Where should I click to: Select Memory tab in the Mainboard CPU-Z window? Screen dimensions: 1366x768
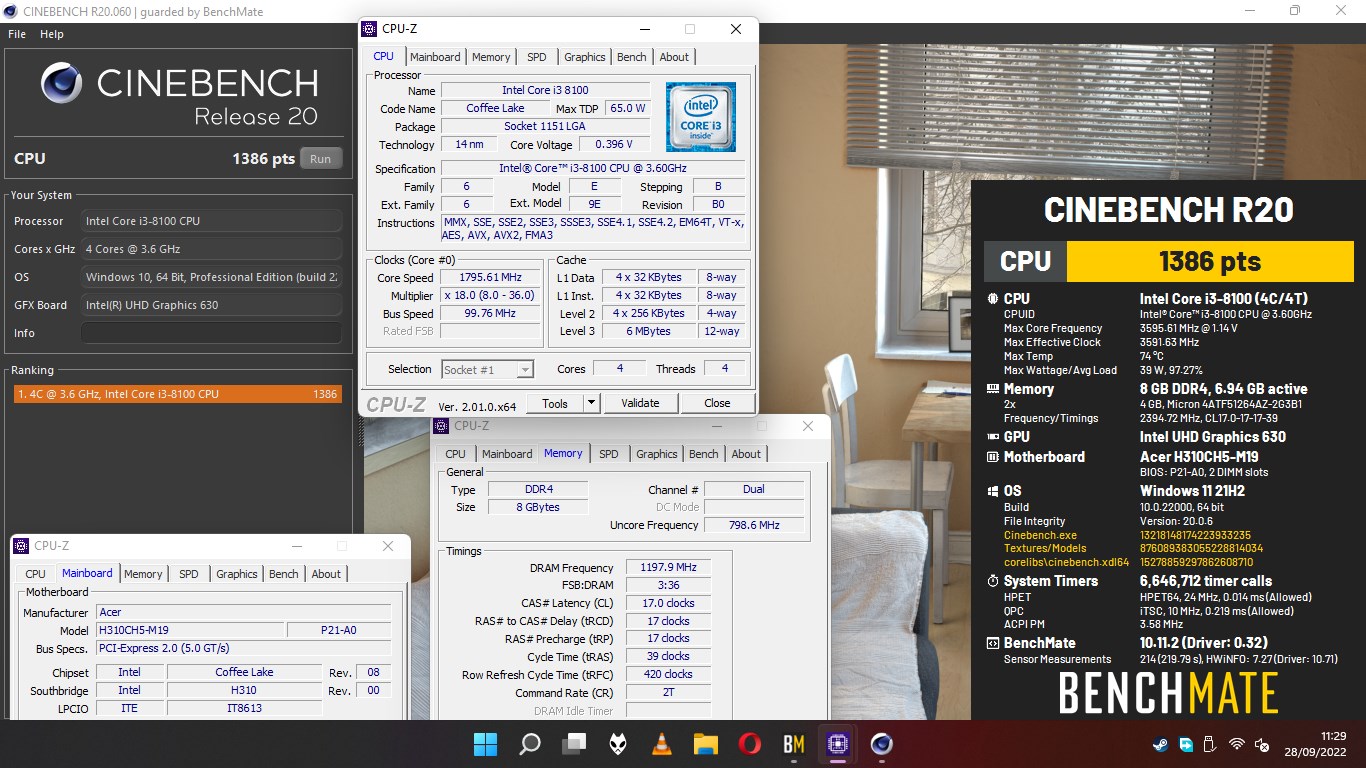coord(143,574)
